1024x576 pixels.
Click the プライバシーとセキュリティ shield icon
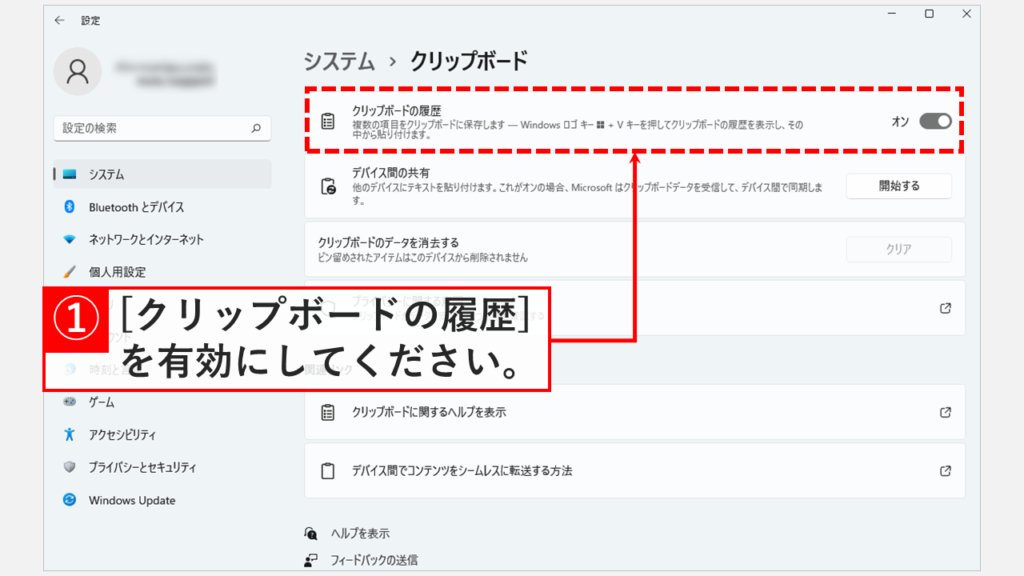click(70, 467)
